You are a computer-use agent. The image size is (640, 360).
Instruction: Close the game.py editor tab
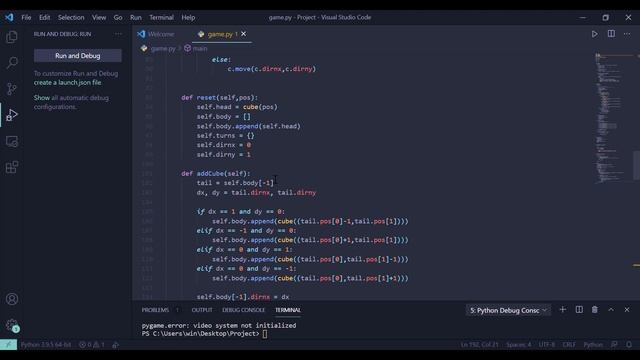pyautogui.click(x=244, y=34)
